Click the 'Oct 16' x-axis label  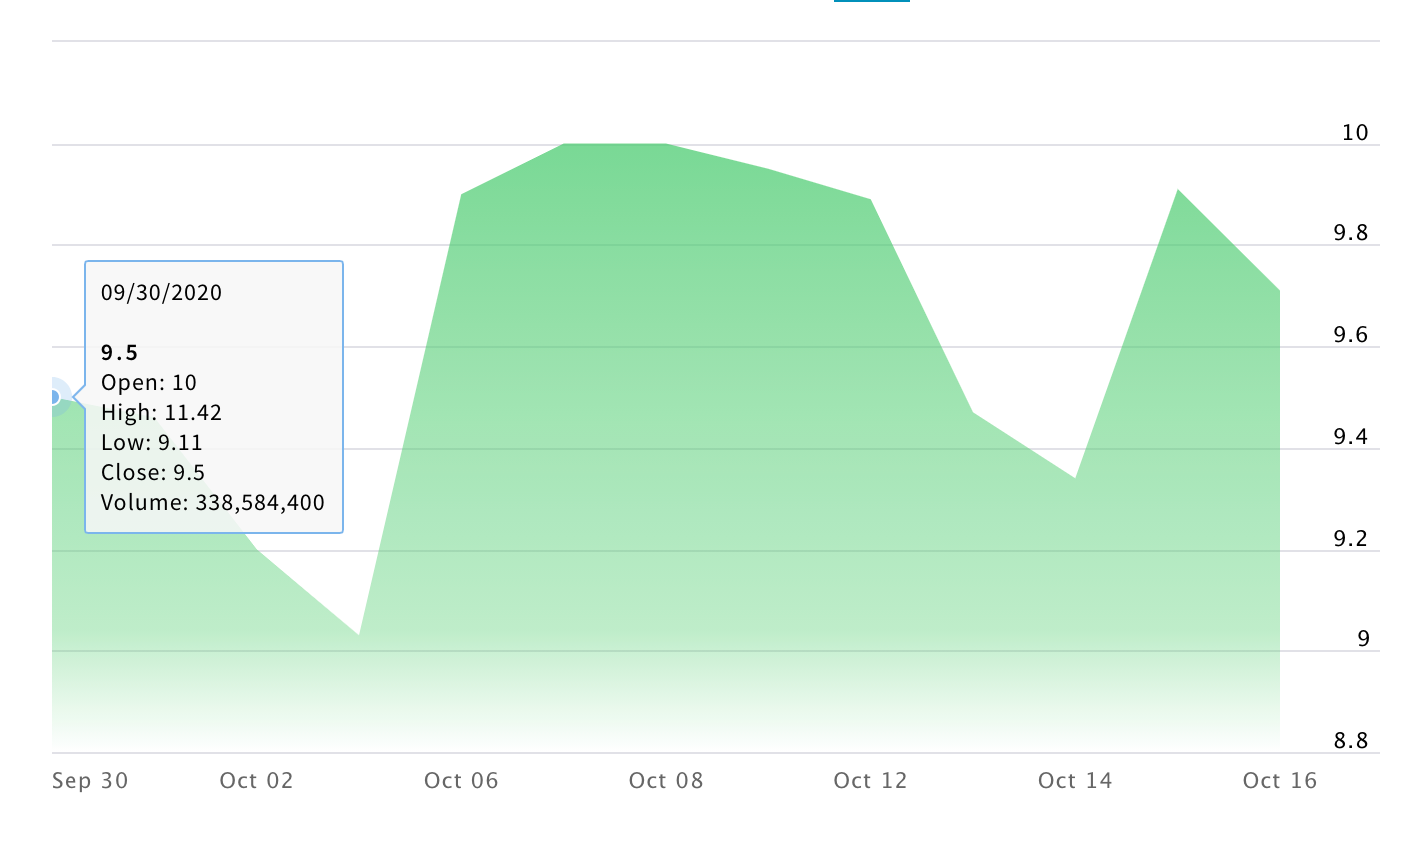[x=1280, y=781]
